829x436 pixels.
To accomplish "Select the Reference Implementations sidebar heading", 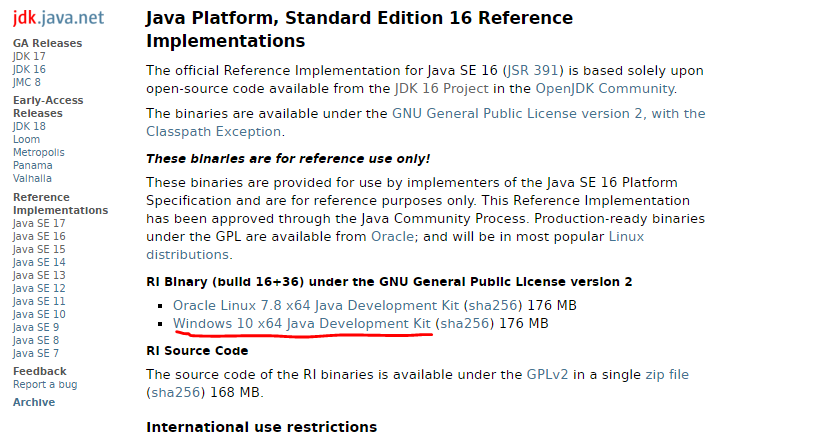I will 60,203.
